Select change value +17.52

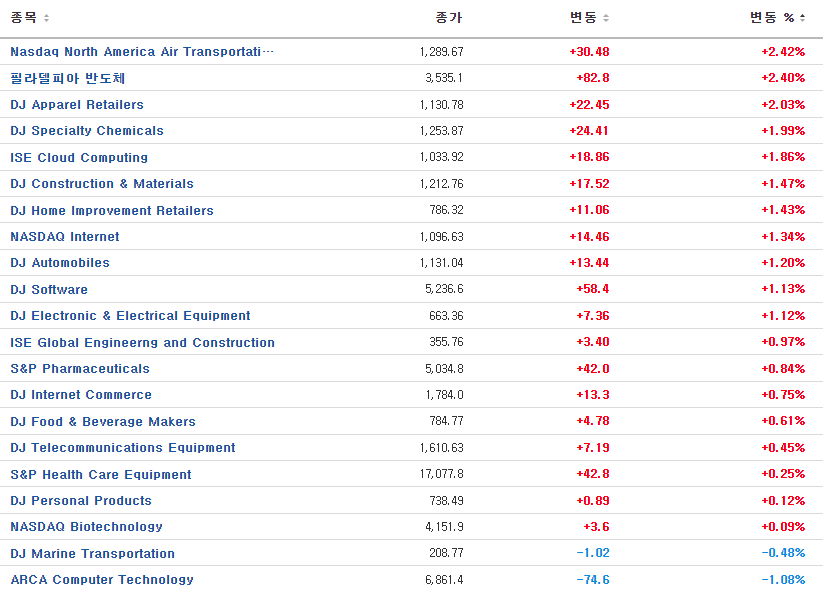point(589,184)
